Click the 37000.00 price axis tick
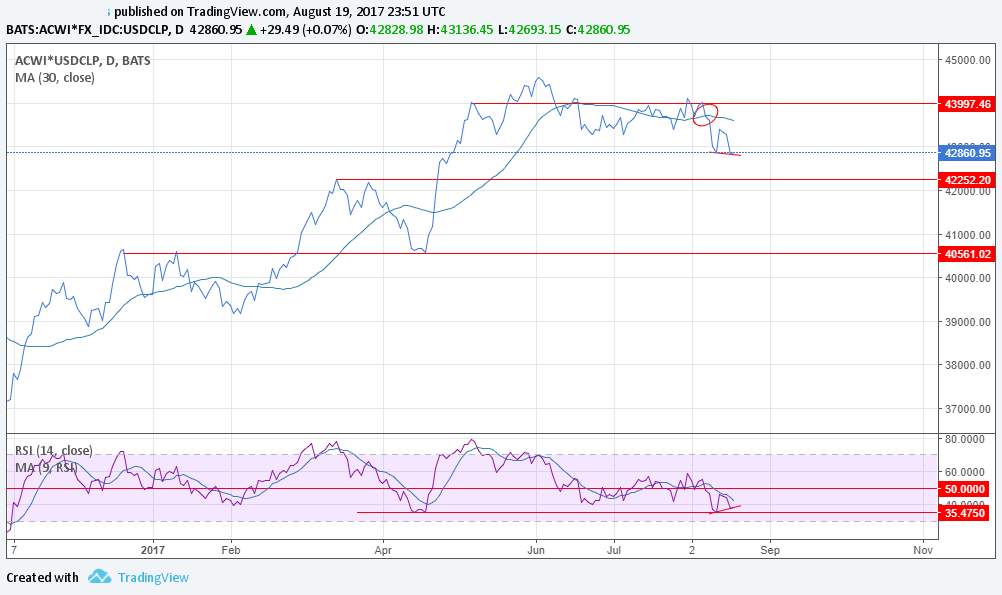Screen dimensions: 1002x595 (x=967, y=408)
